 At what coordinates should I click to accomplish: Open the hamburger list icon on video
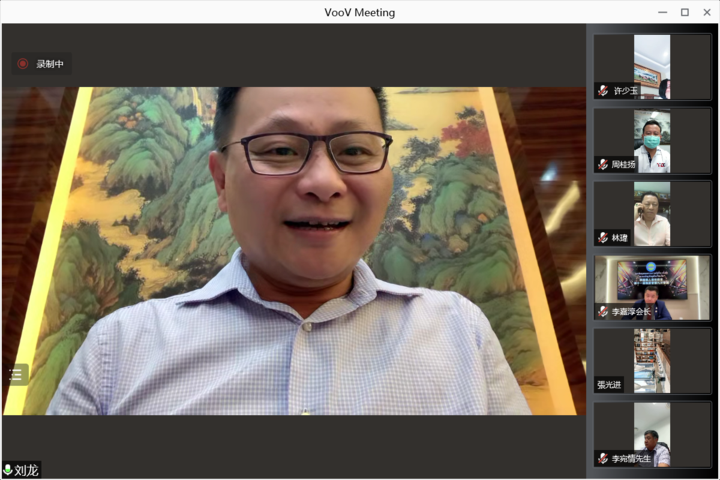coord(16,374)
